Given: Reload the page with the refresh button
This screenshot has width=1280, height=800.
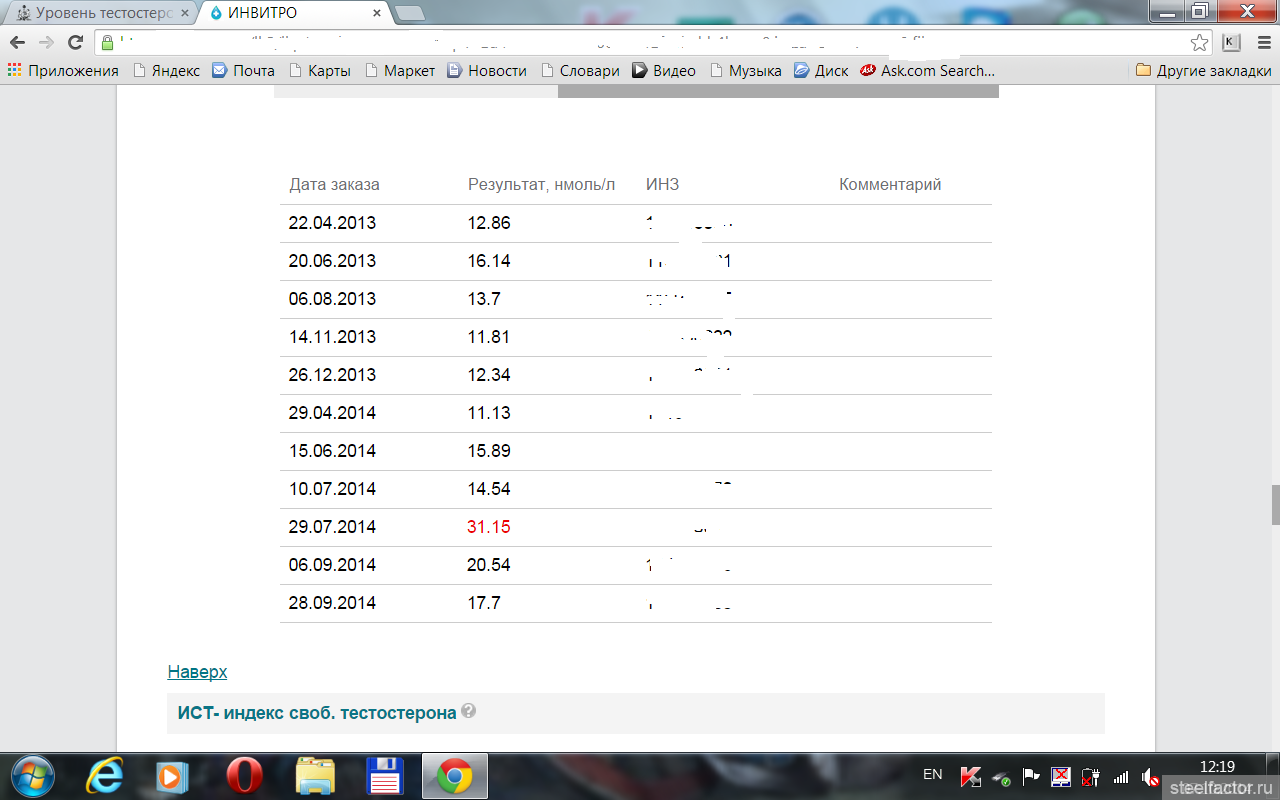Looking at the screenshot, I should tap(75, 42).
